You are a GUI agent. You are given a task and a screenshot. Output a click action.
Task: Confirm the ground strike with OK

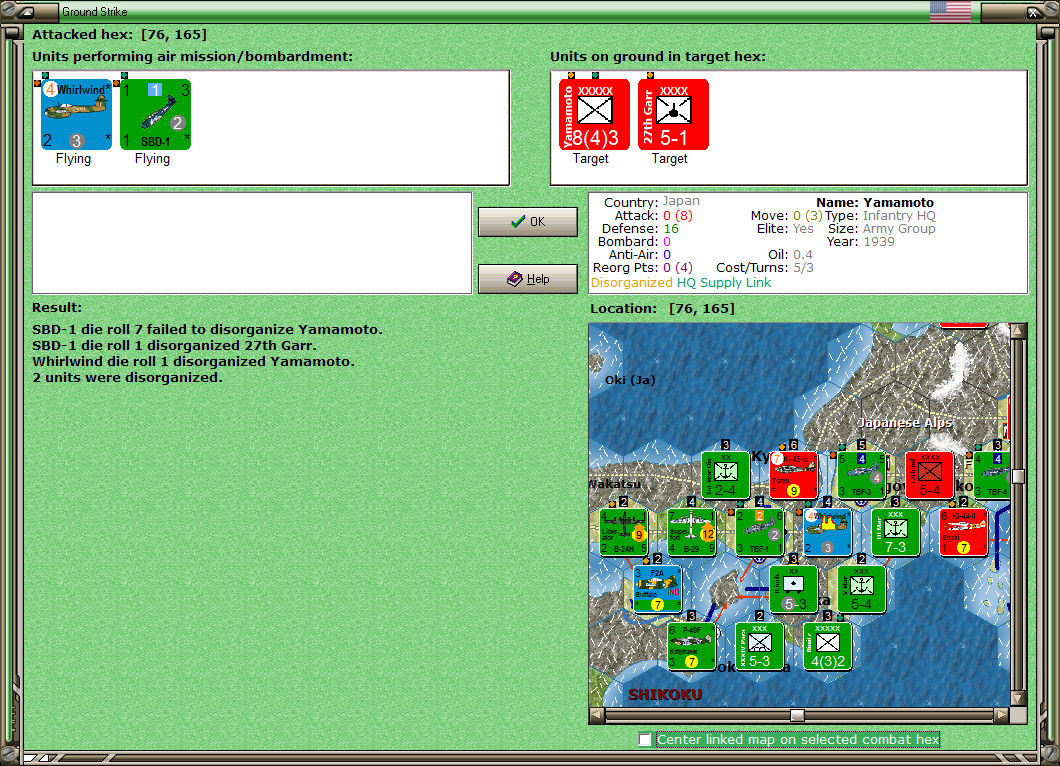(x=528, y=222)
